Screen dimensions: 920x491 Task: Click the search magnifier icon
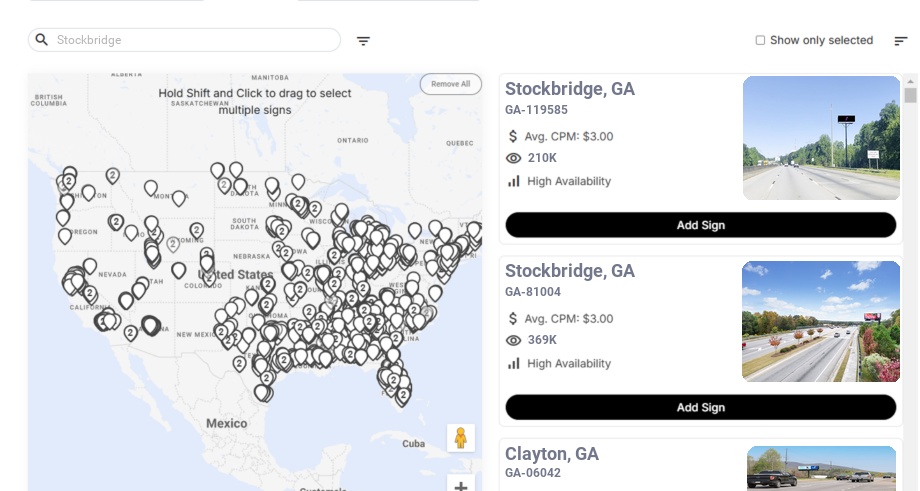click(x=42, y=40)
